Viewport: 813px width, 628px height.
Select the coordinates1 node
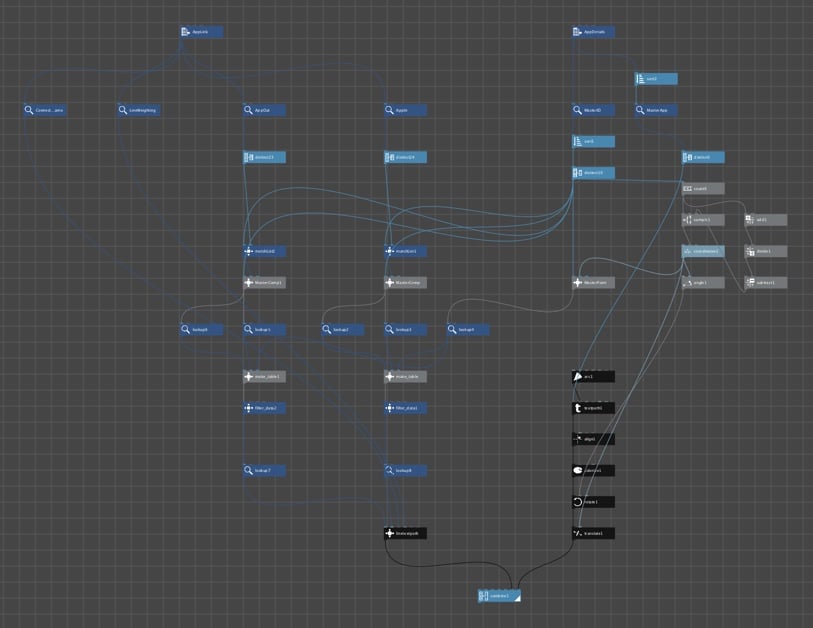coord(704,251)
